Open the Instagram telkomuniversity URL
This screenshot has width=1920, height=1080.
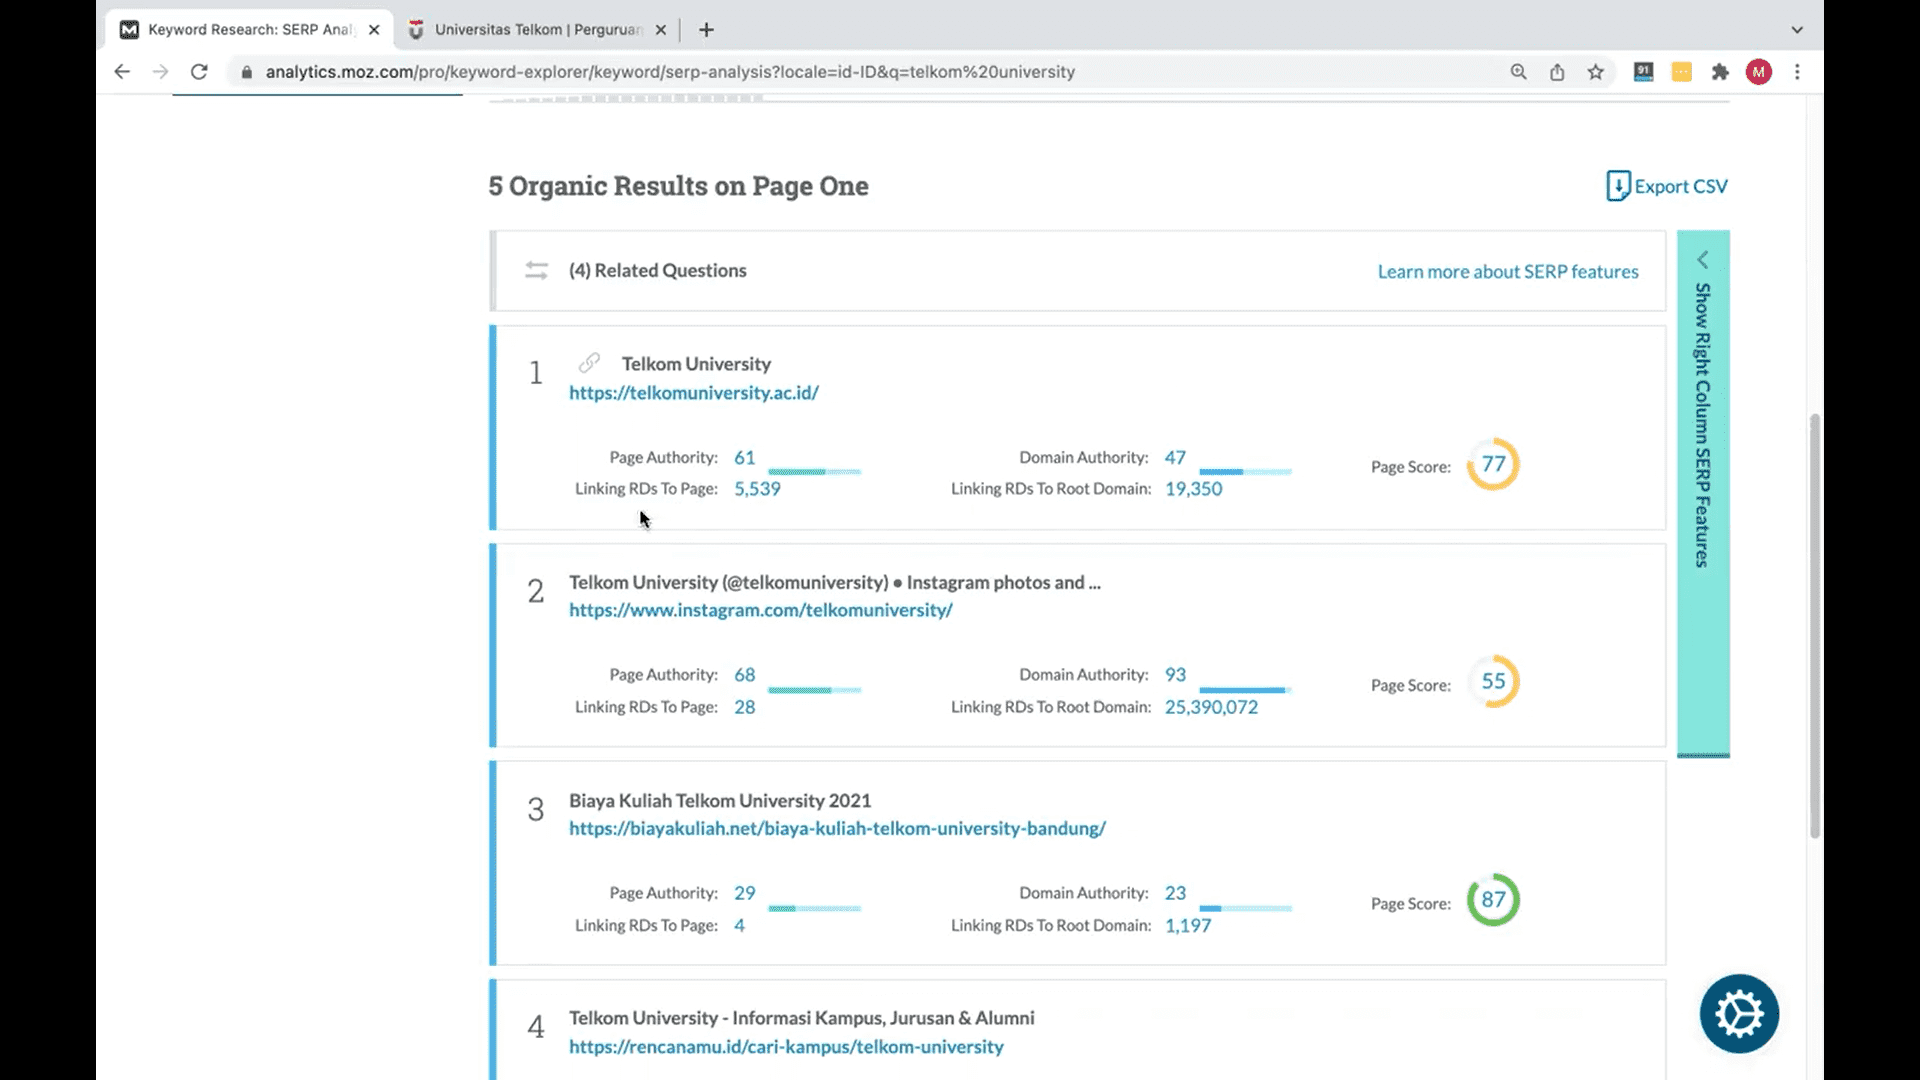(761, 610)
